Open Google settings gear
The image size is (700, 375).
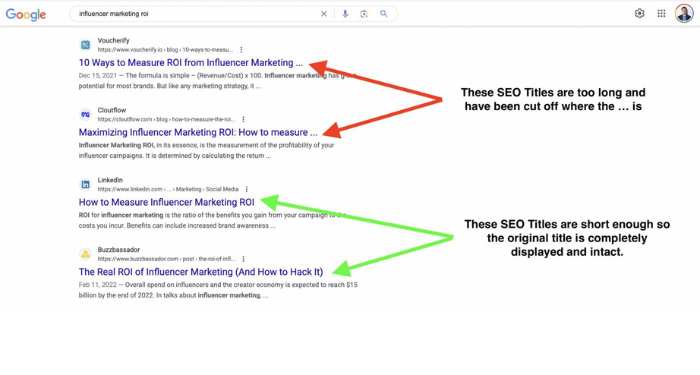[x=640, y=13]
